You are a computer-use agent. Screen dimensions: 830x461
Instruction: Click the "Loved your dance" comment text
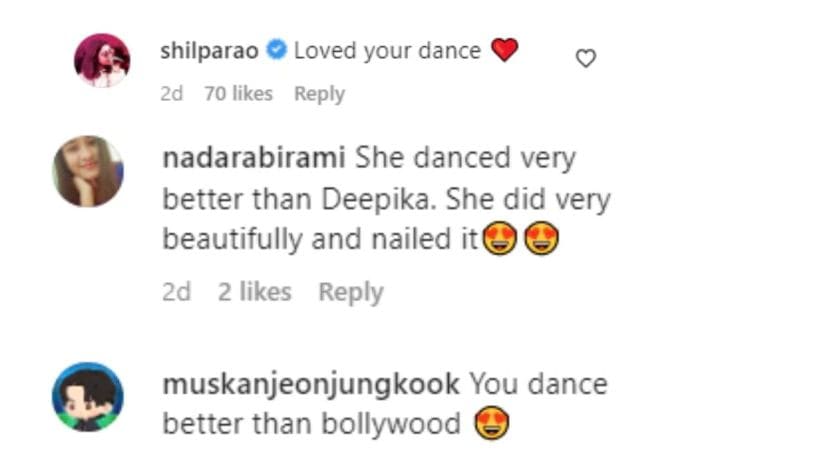(x=387, y=50)
